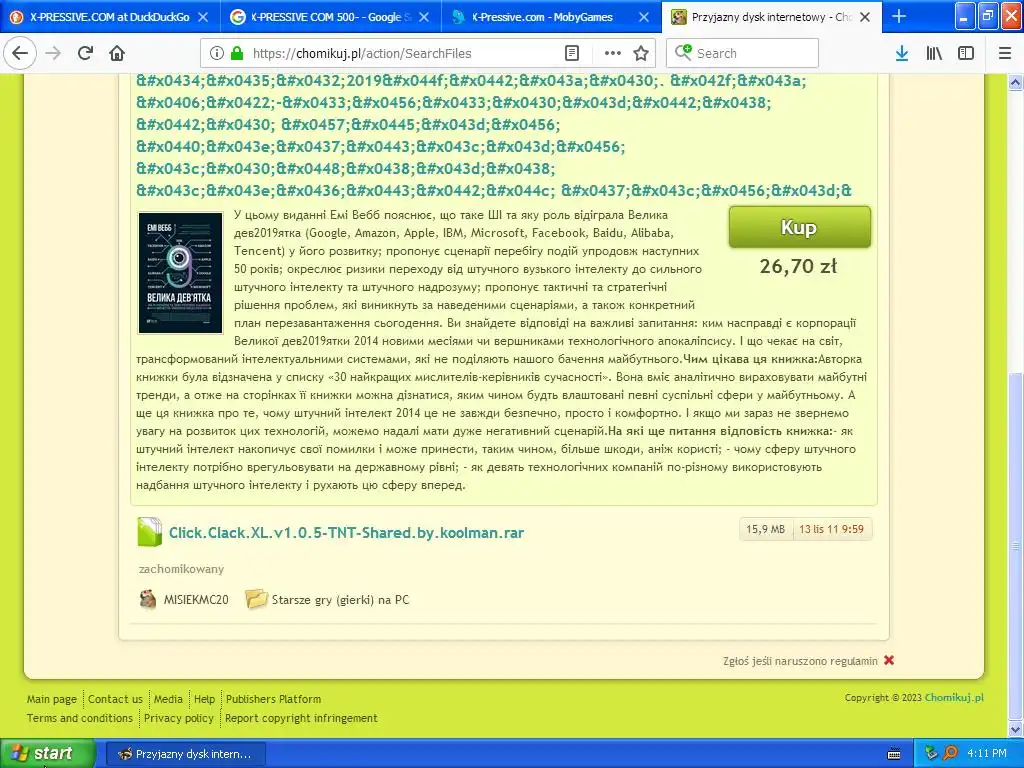The height and width of the screenshot is (768, 1024).
Task: Select the Przyjazny dysk internetowy tab
Action: tap(772, 17)
